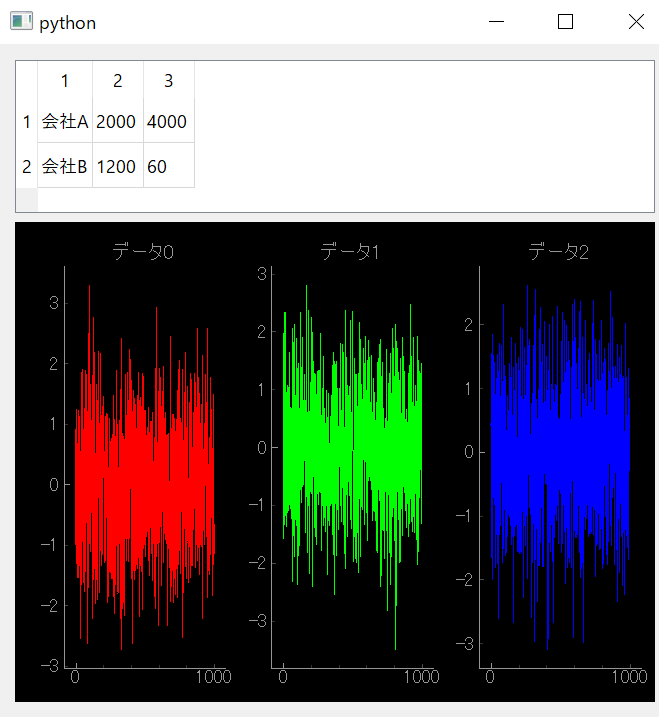659x717 pixels.
Task: Select column header 2 in table
Action: (118, 80)
